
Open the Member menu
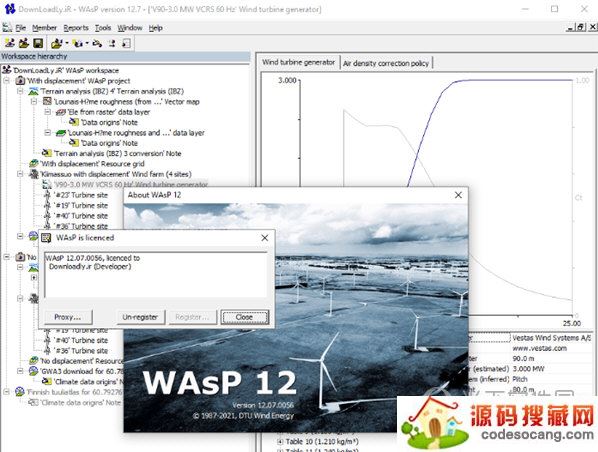44,28
